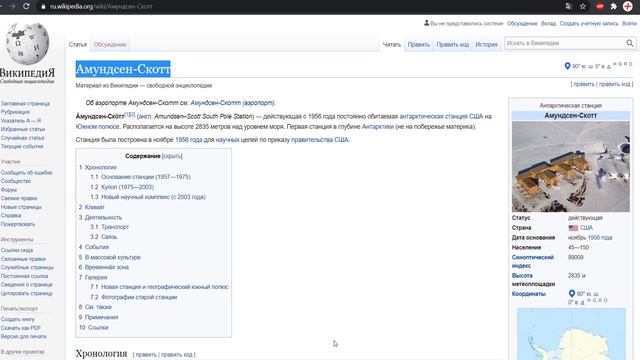Click Синоптический индекс infobox link
The width and height of the screenshot is (640, 360).
pyautogui.click(x=533, y=262)
